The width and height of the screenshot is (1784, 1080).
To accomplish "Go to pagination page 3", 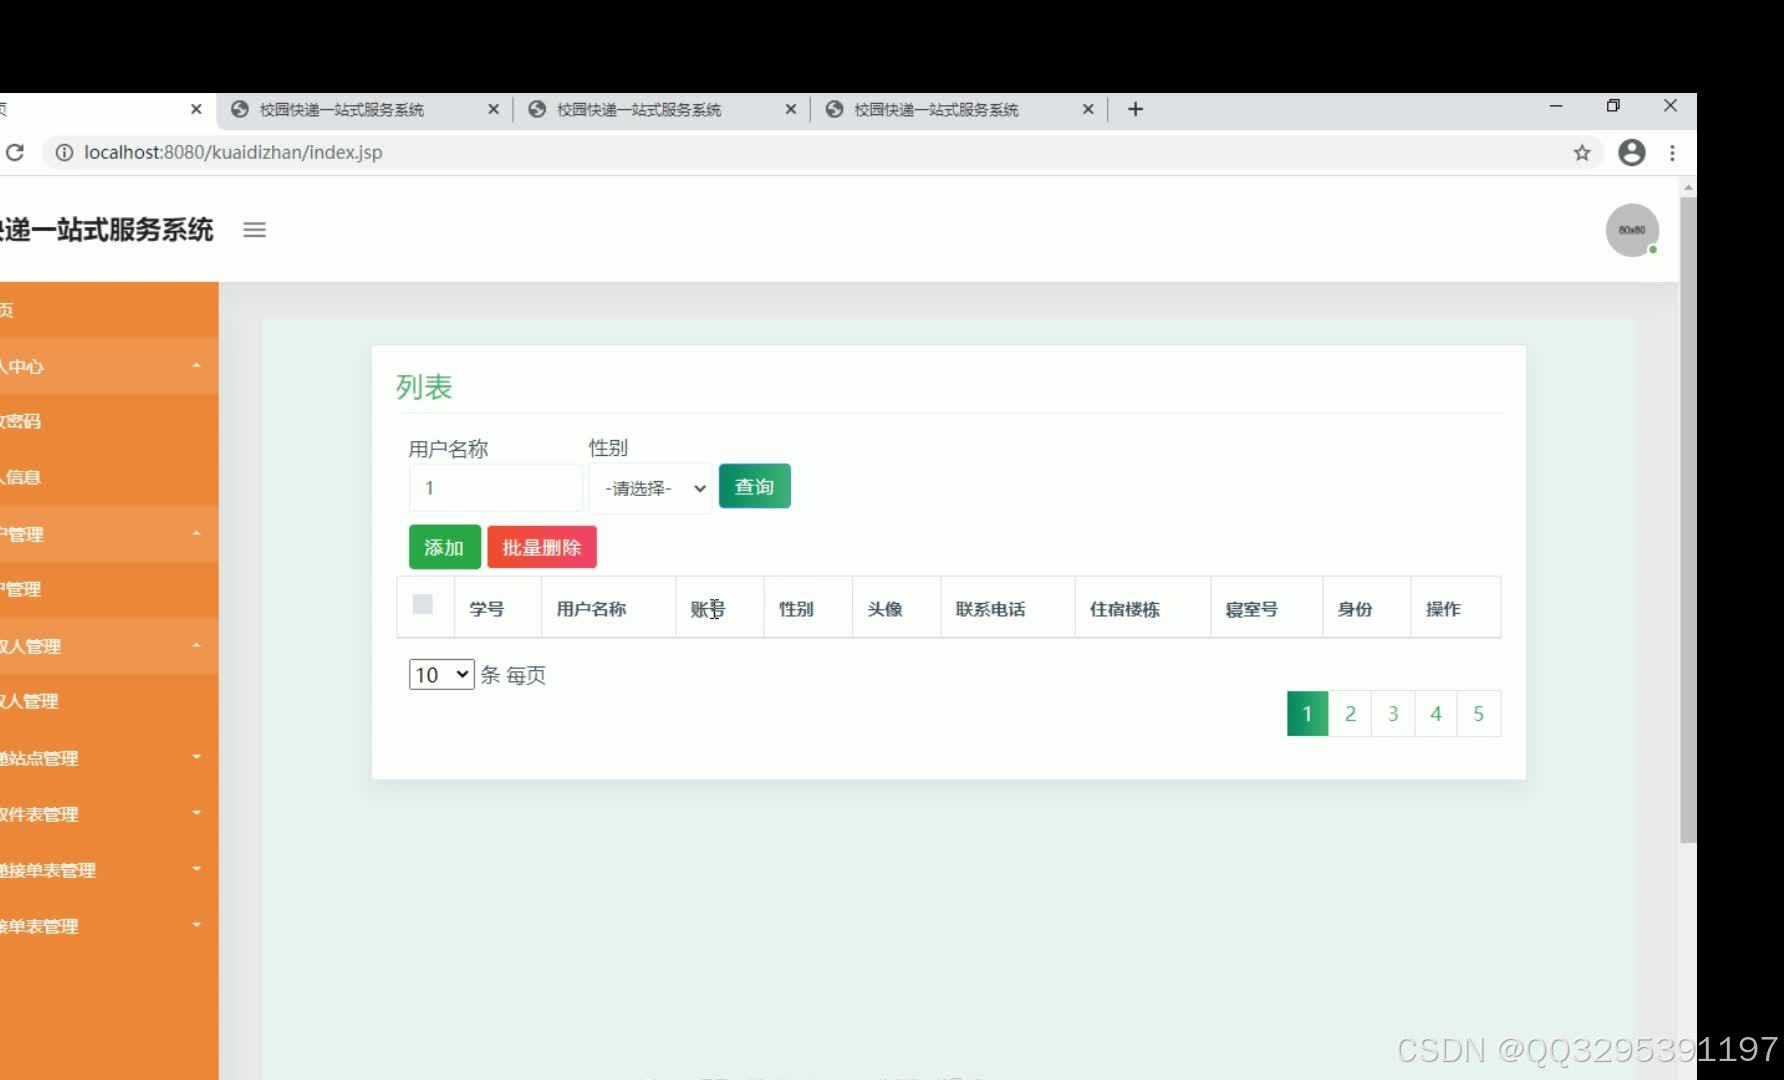I will tap(1393, 714).
